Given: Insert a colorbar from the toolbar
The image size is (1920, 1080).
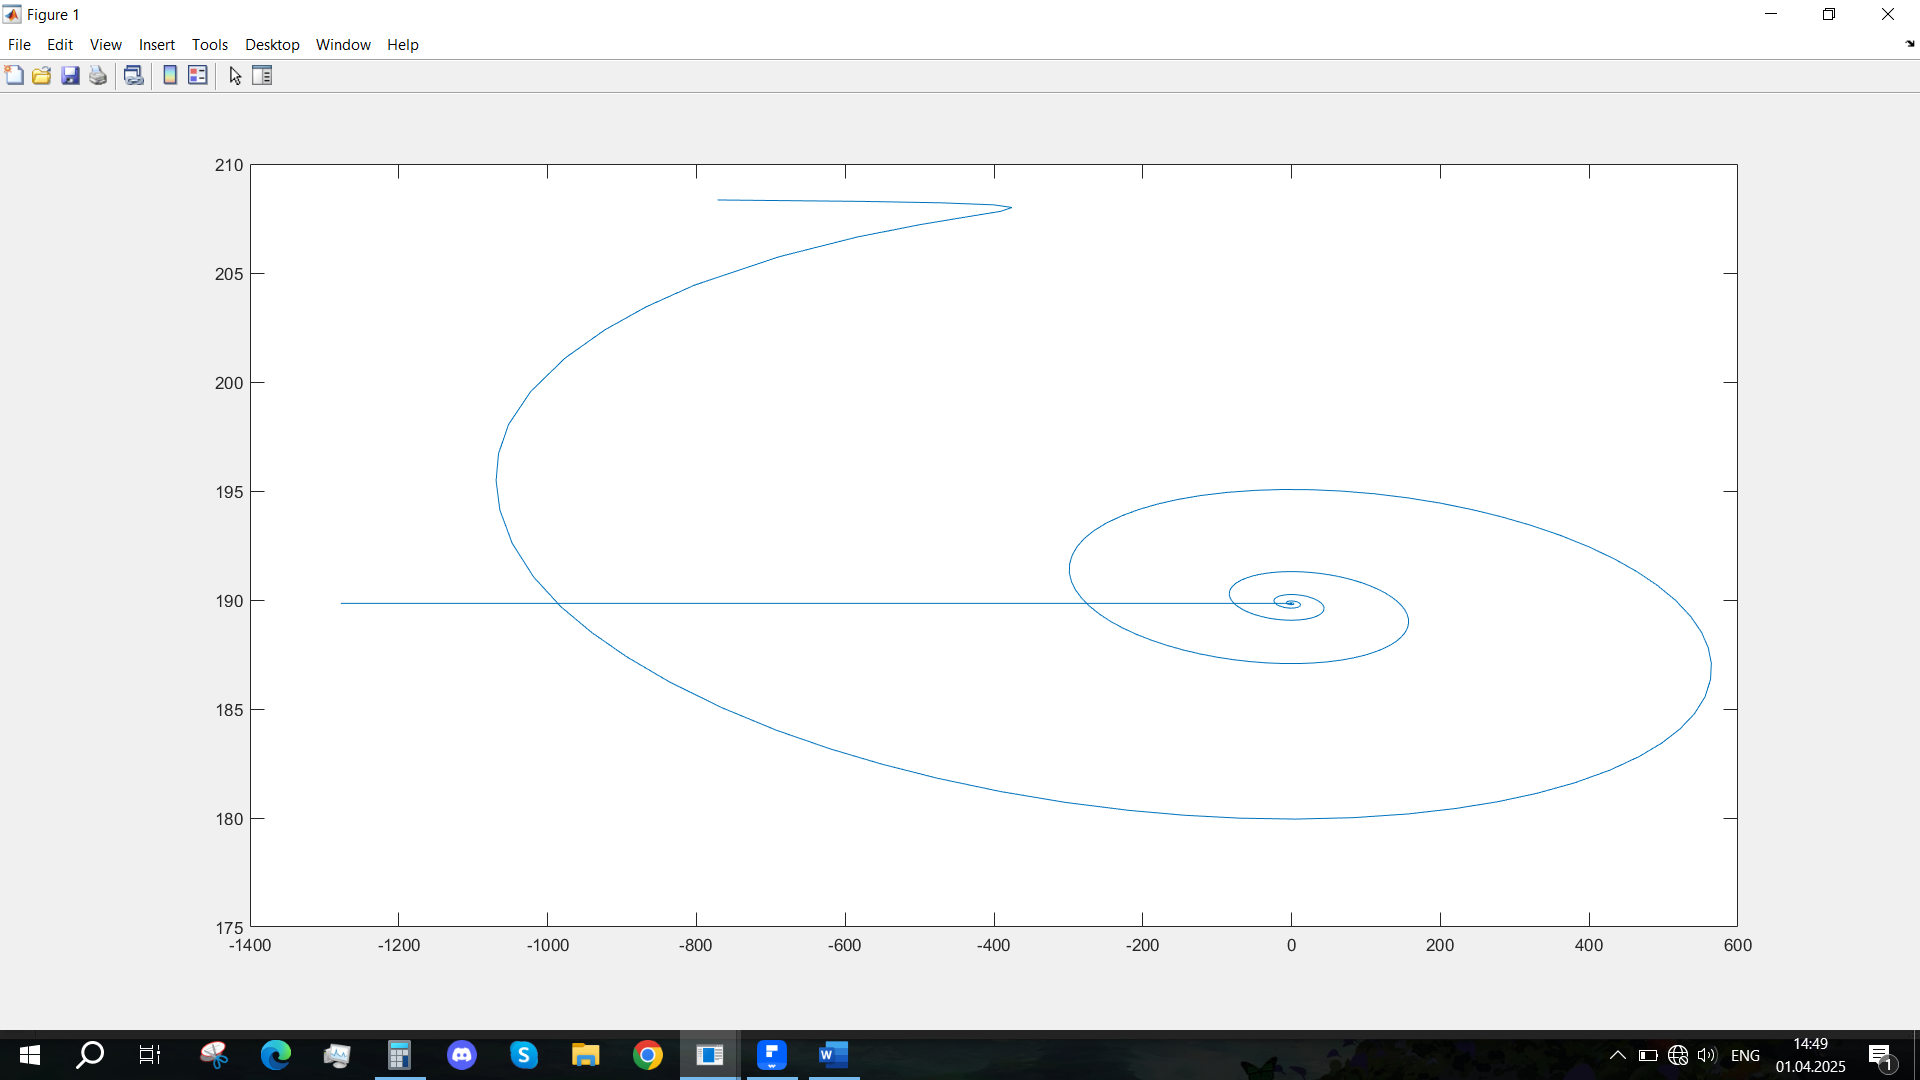Looking at the screenshot, I should [x=170, y=75].
